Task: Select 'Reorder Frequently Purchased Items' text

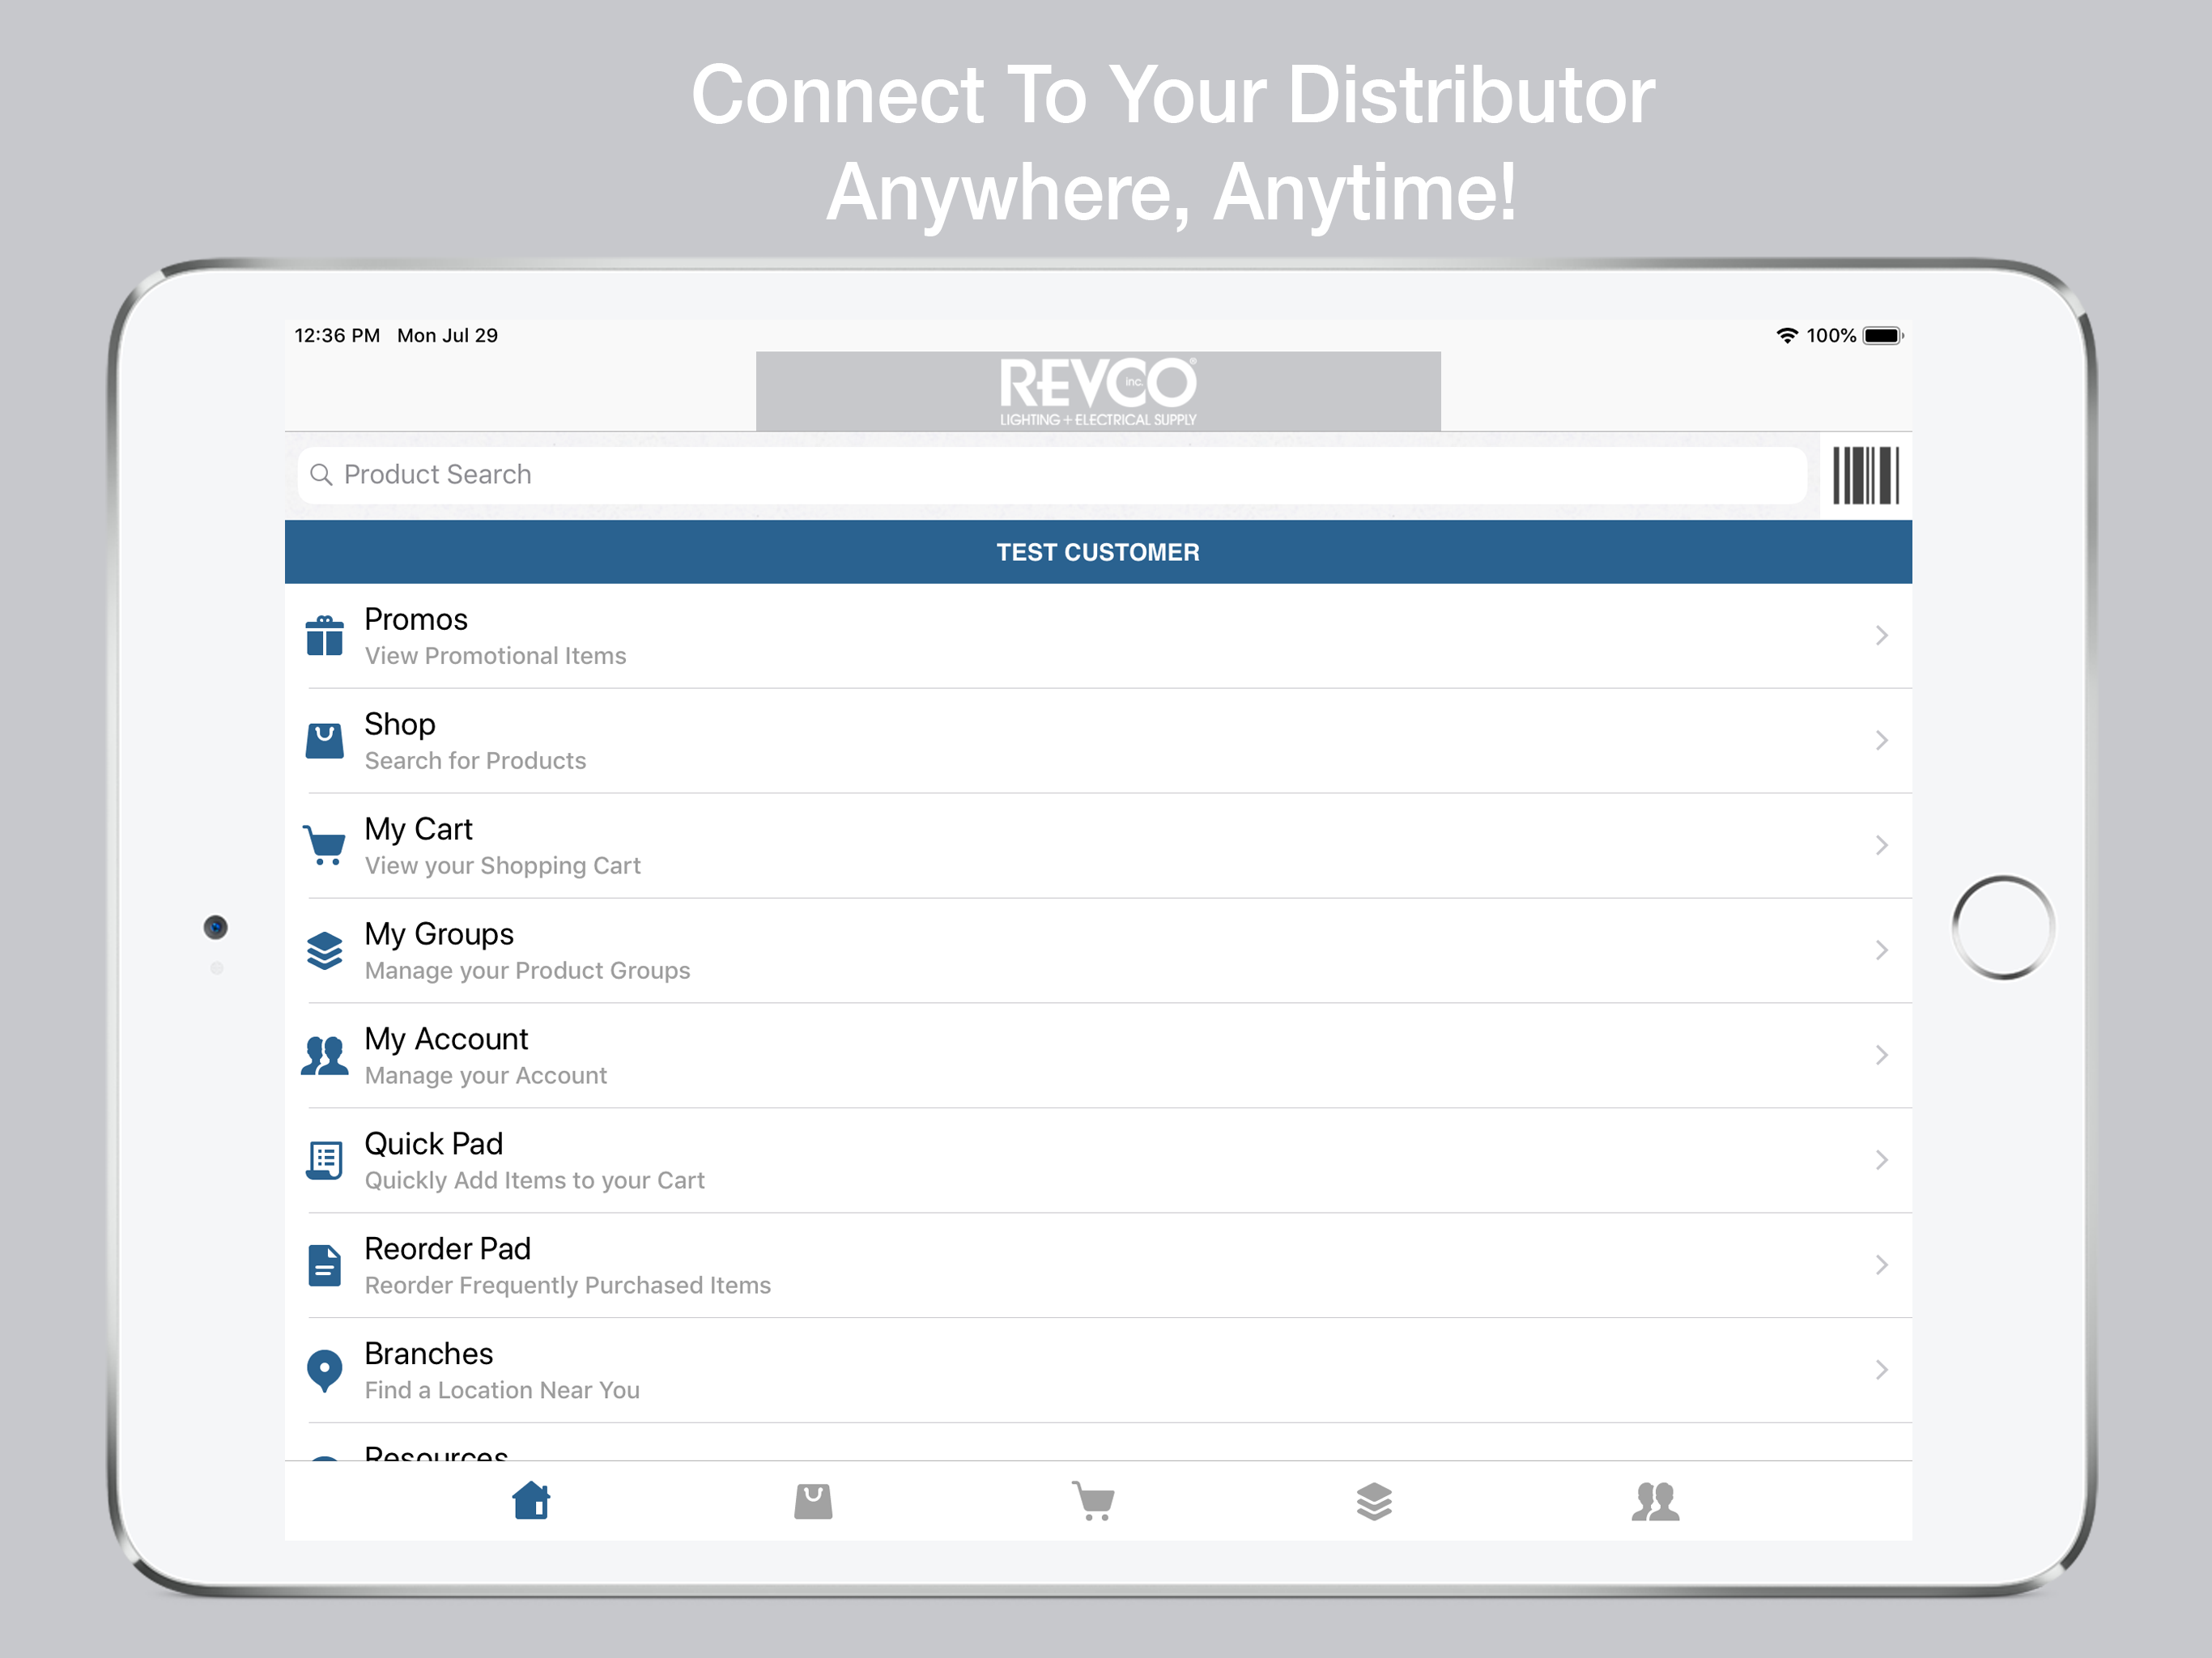Action: point(568,1285)
